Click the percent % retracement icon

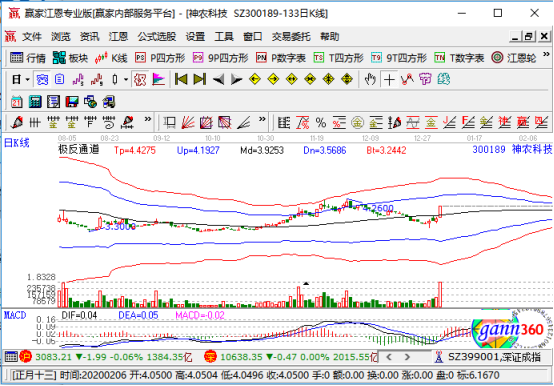click(320, 123)
